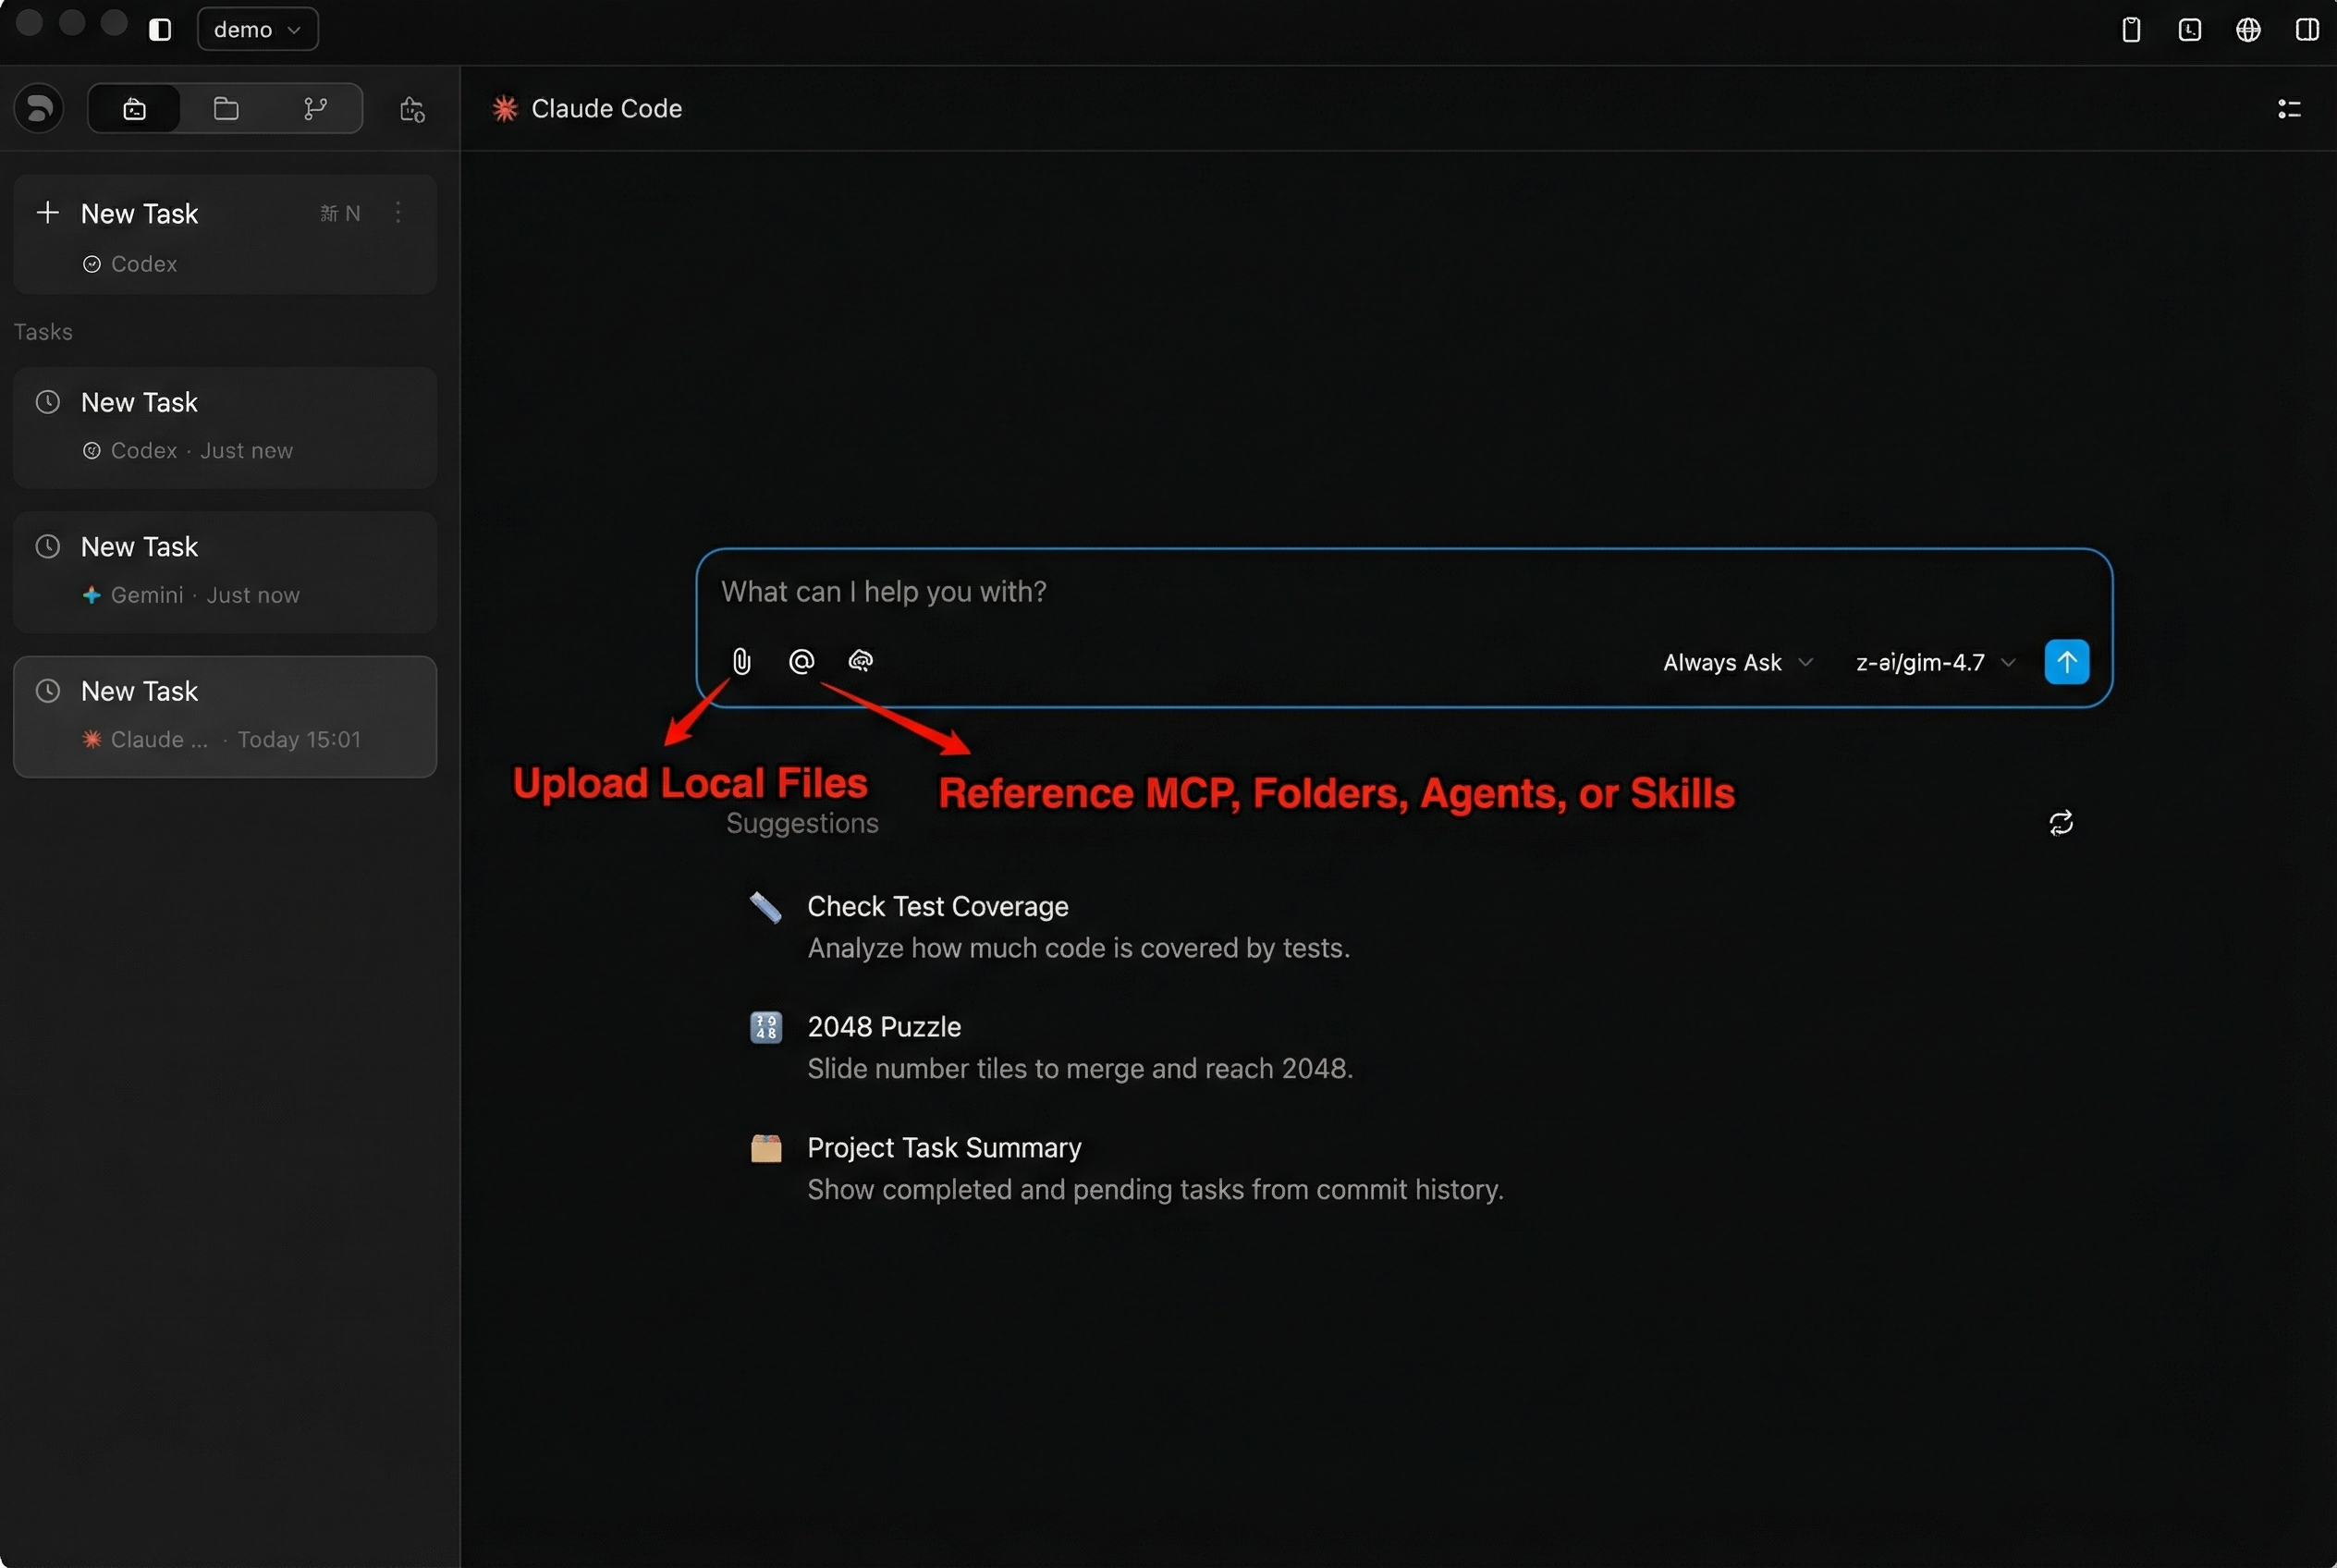Click the @ reference mention icon
Viewport: 2337px width, 1568px height.
[801, 661]
